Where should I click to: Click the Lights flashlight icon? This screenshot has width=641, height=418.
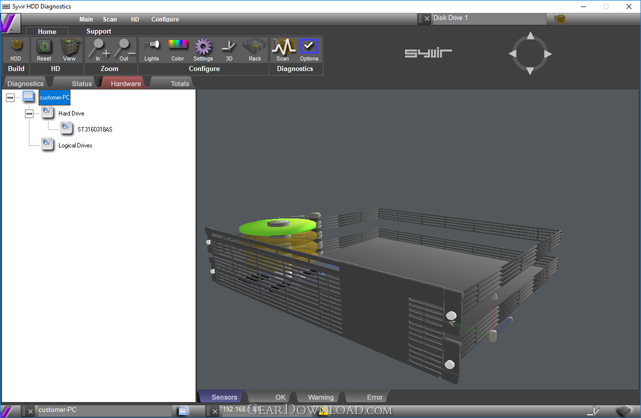click(x=152, y=50)
